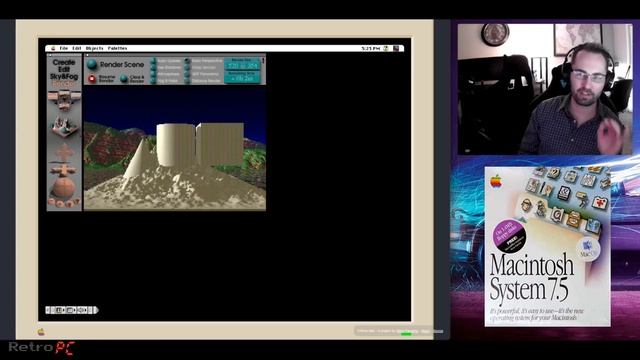Viewport: 640px width, 360px height.
Task: Open the Edit menu
Action: coord(77,48)
